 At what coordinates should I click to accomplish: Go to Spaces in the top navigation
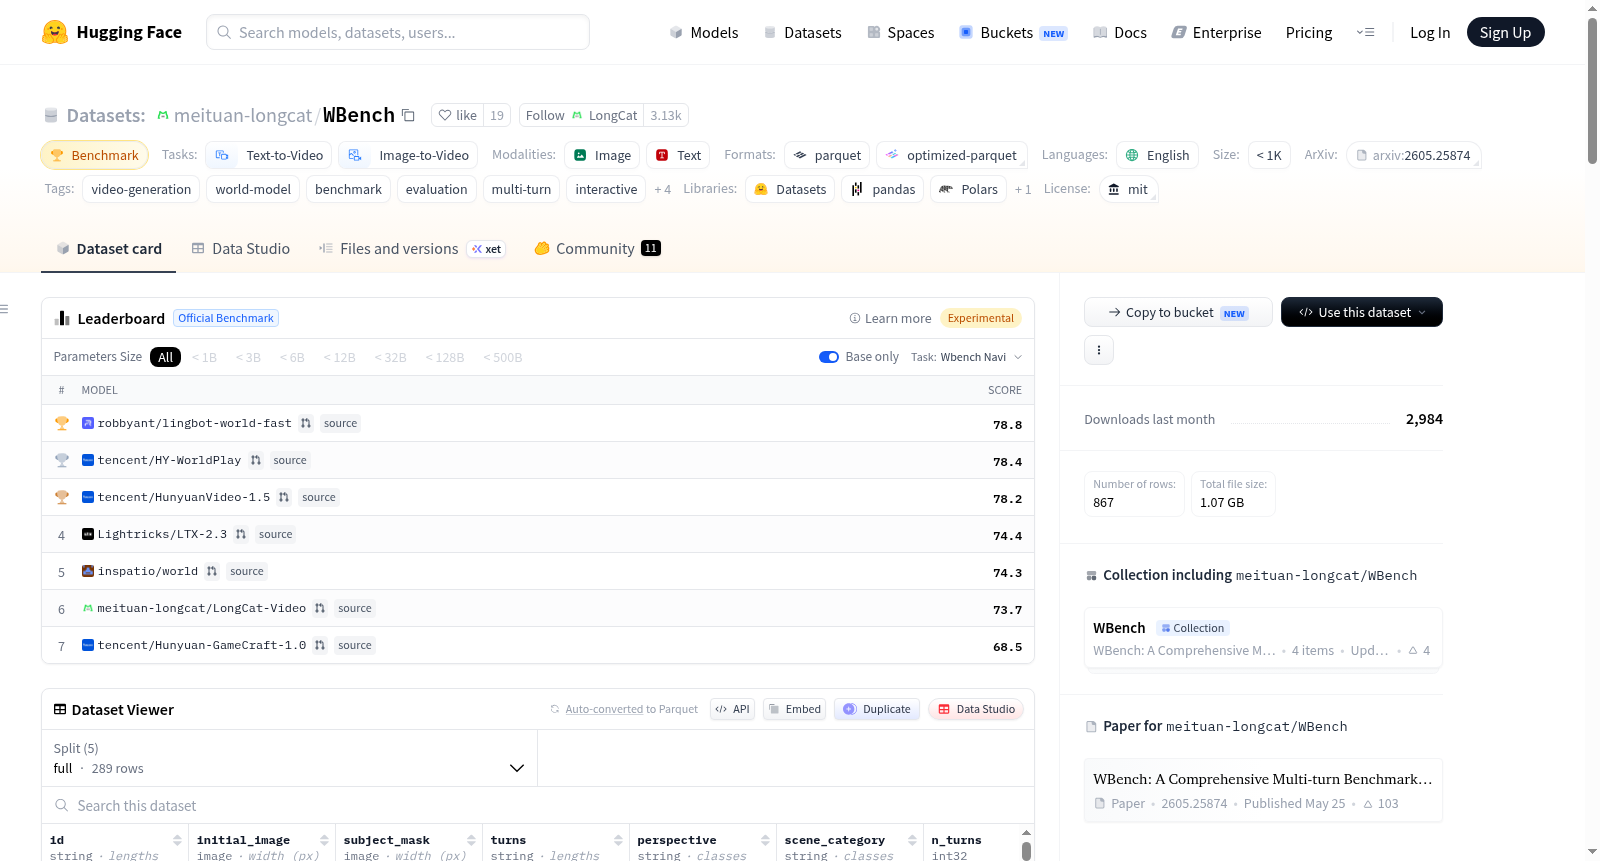(901, 32)
